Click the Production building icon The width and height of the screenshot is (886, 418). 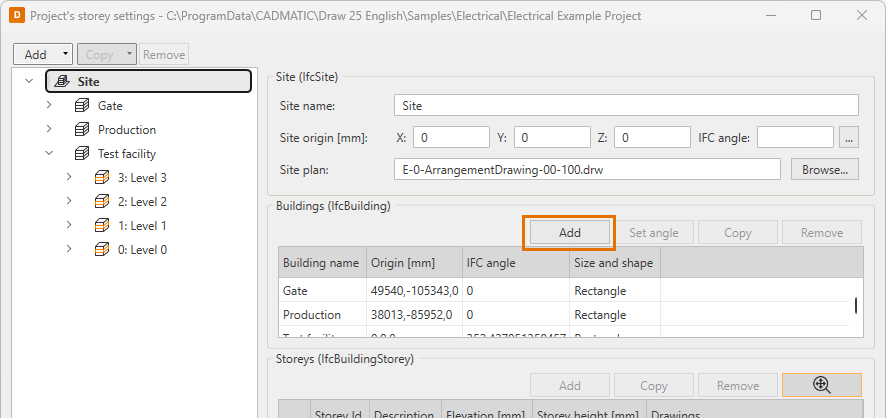82,130
